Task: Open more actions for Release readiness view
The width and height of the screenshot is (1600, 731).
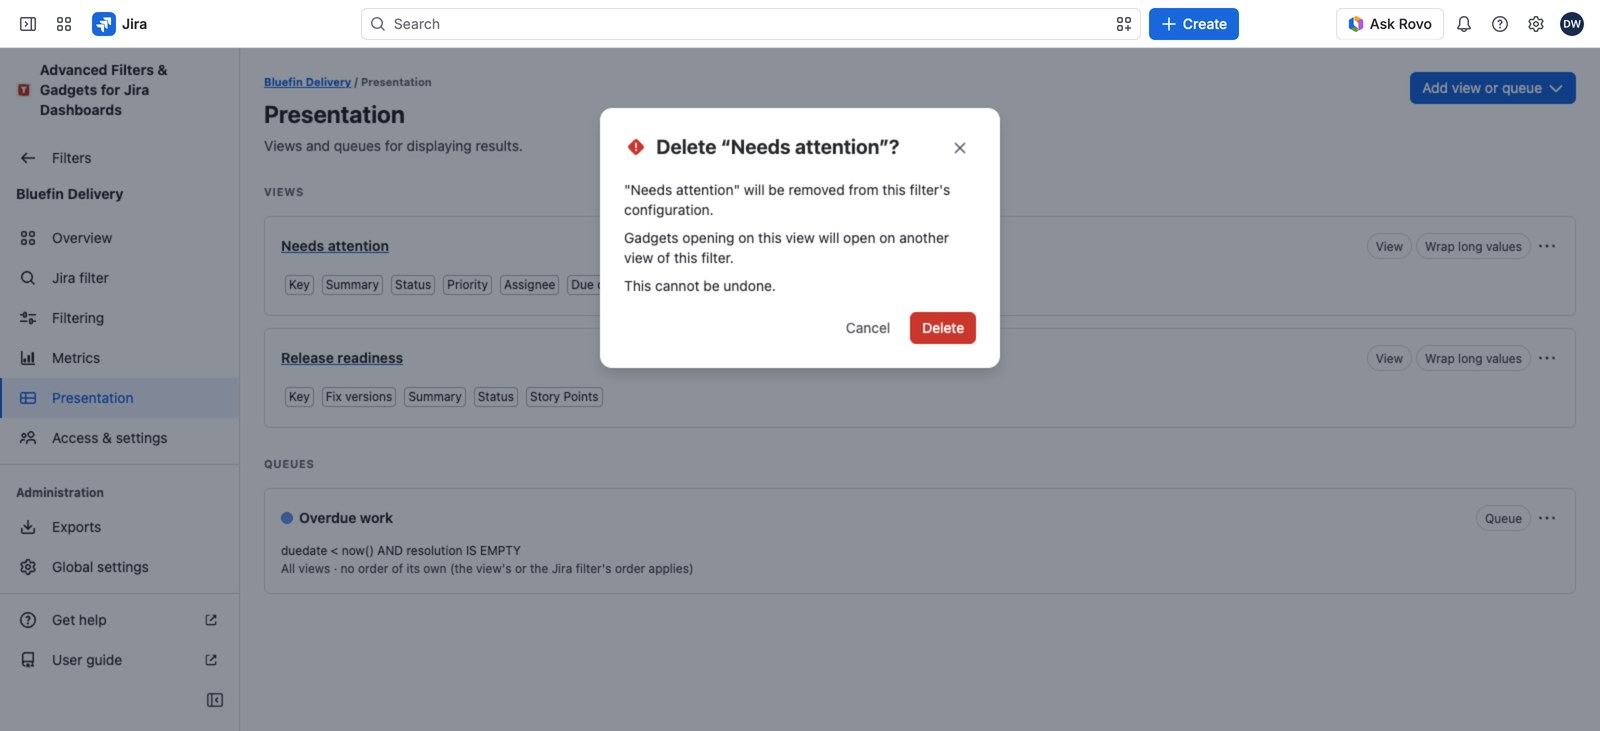Action: [x=1547, y=358]
